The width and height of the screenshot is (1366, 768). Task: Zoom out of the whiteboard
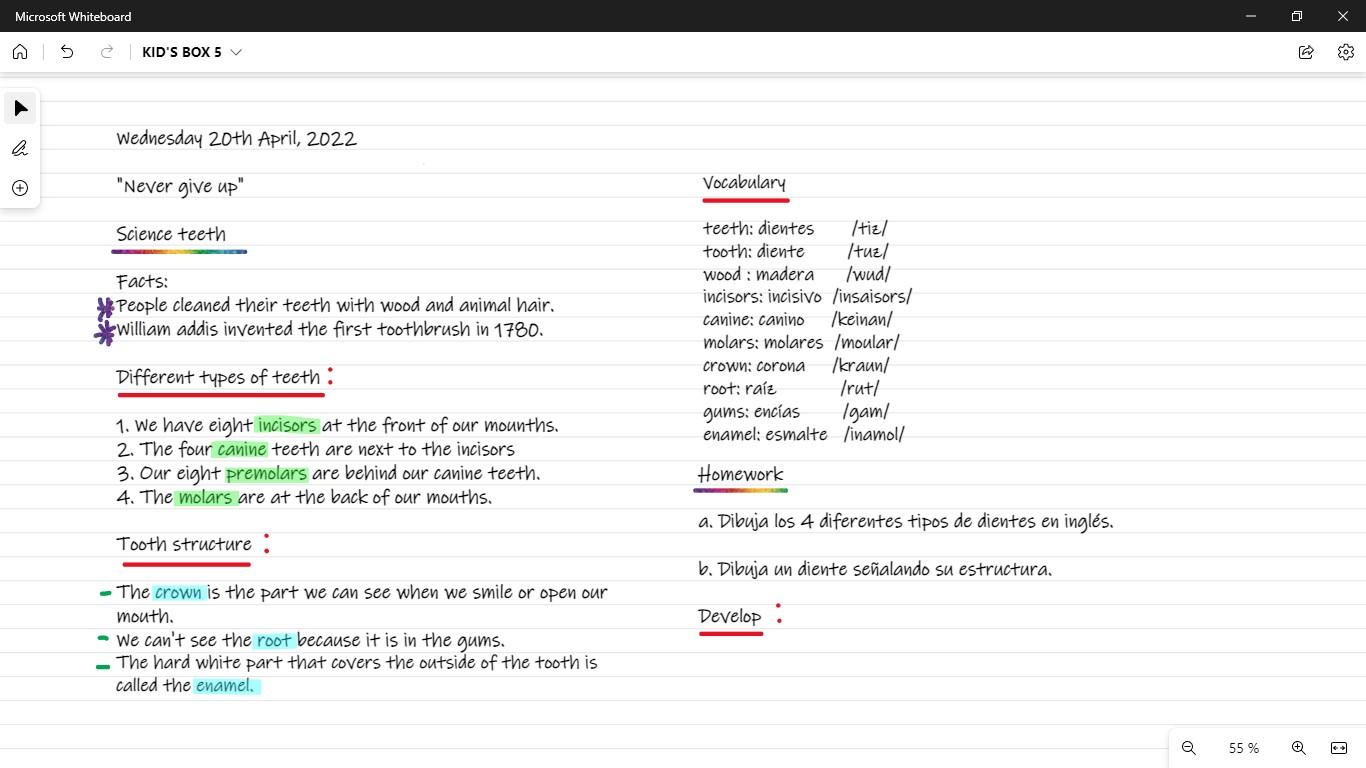pos(1189,748)
